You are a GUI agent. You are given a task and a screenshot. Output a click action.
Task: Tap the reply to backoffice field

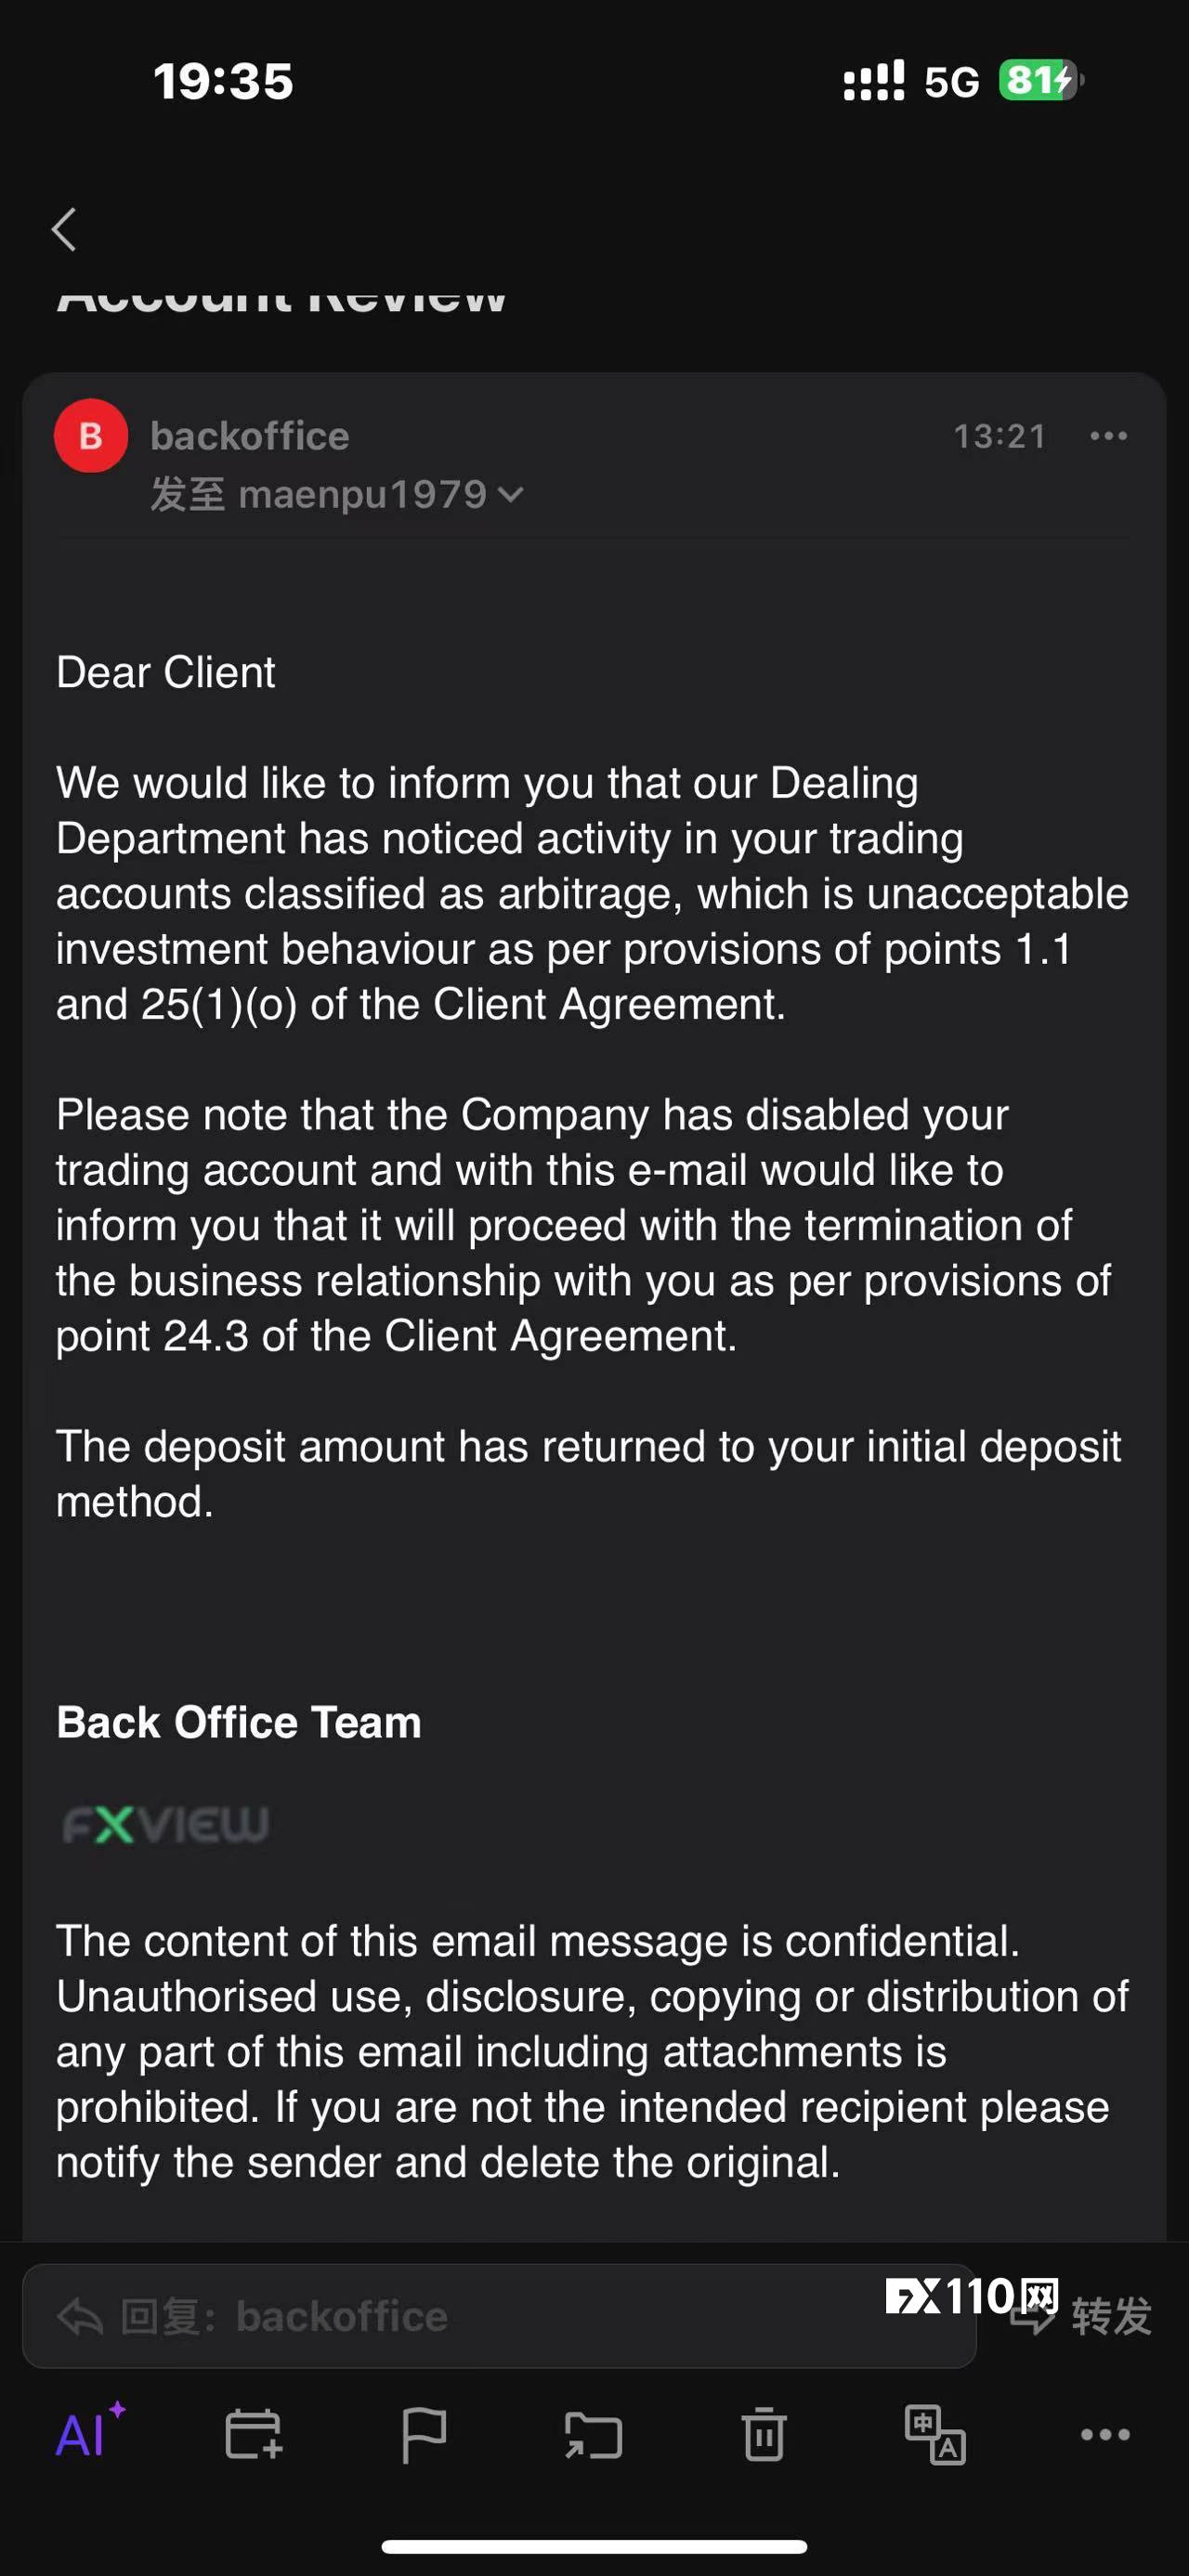(499, 2316)
